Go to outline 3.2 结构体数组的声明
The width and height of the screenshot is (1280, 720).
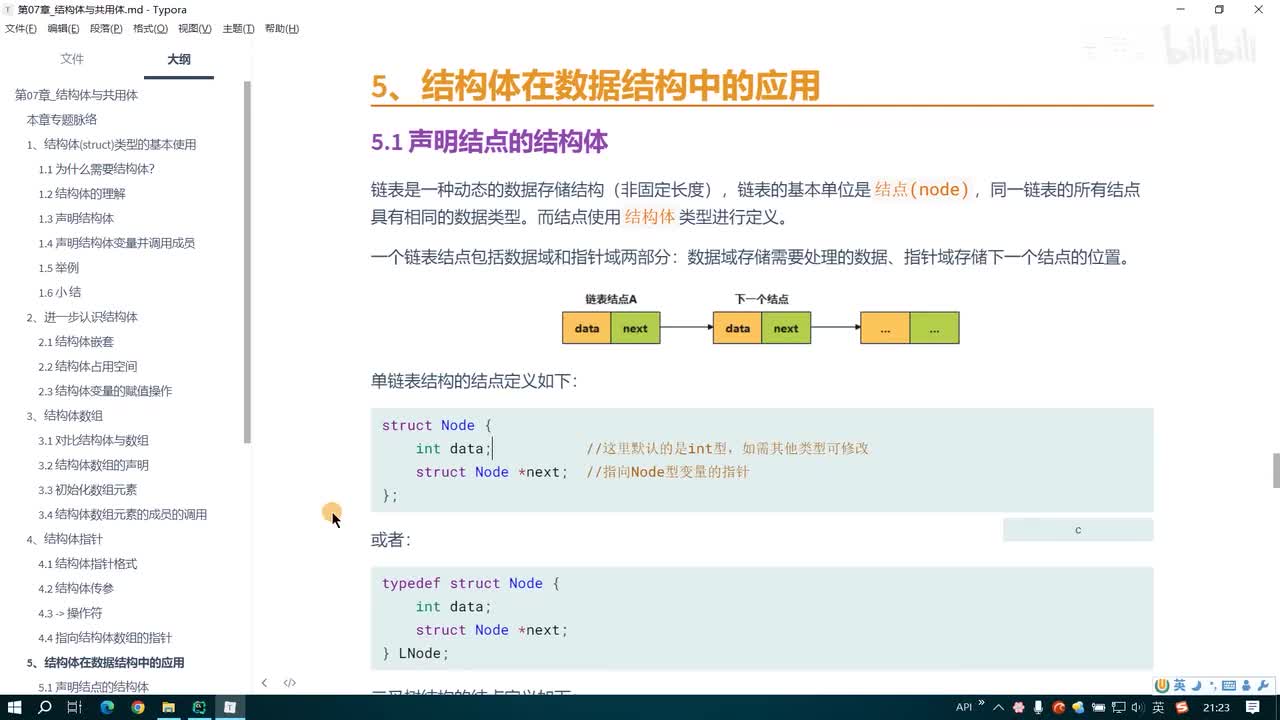[93, 465]
